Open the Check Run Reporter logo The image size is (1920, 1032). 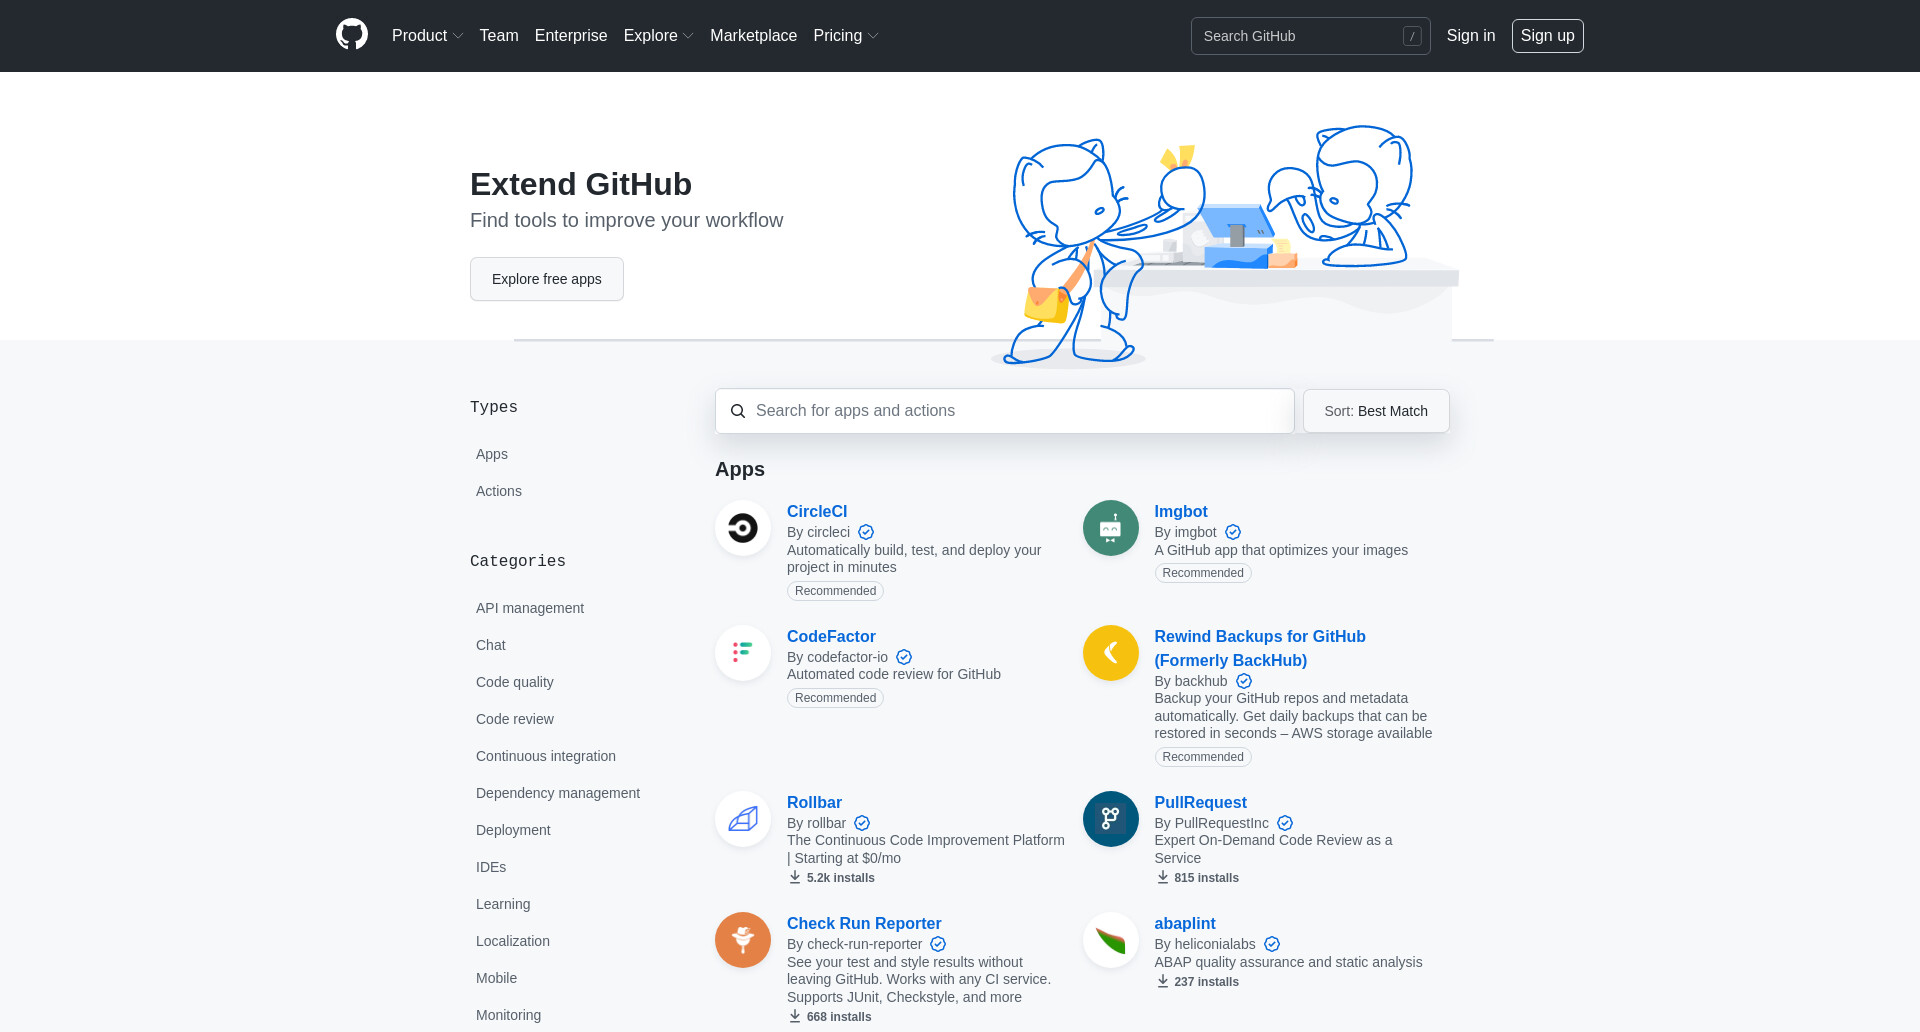pos(743,940)
